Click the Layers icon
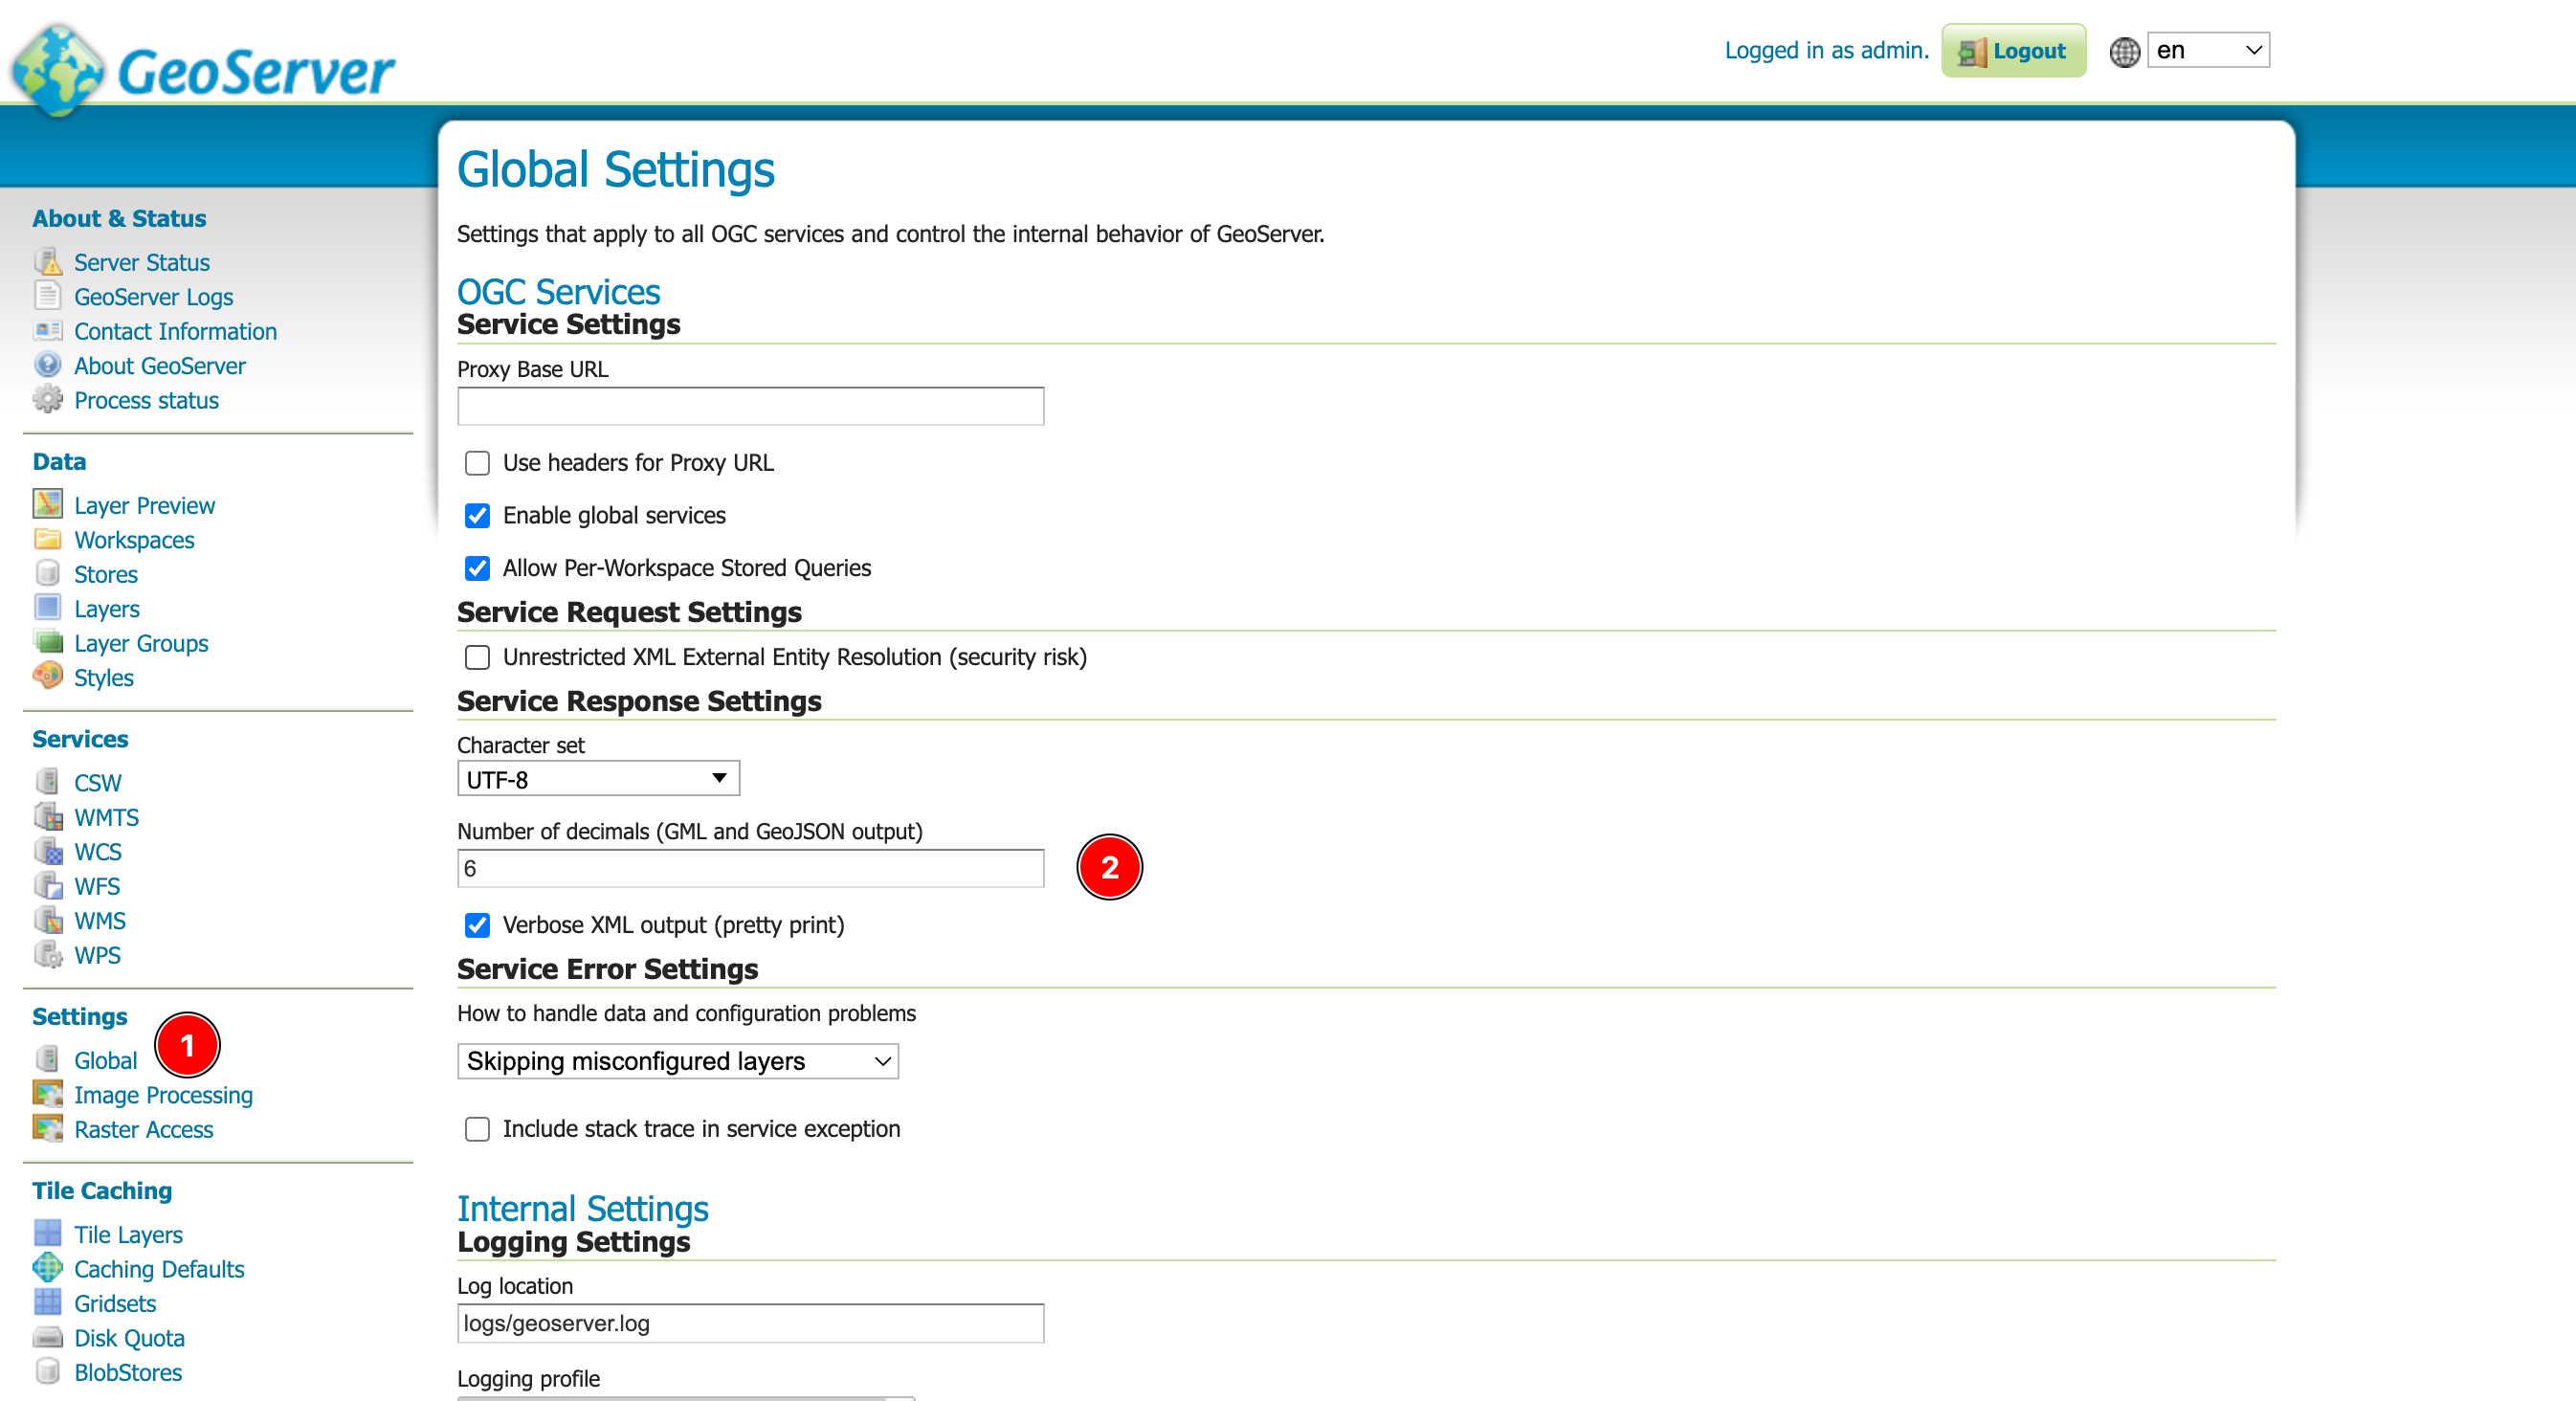 tap(48, 608)
